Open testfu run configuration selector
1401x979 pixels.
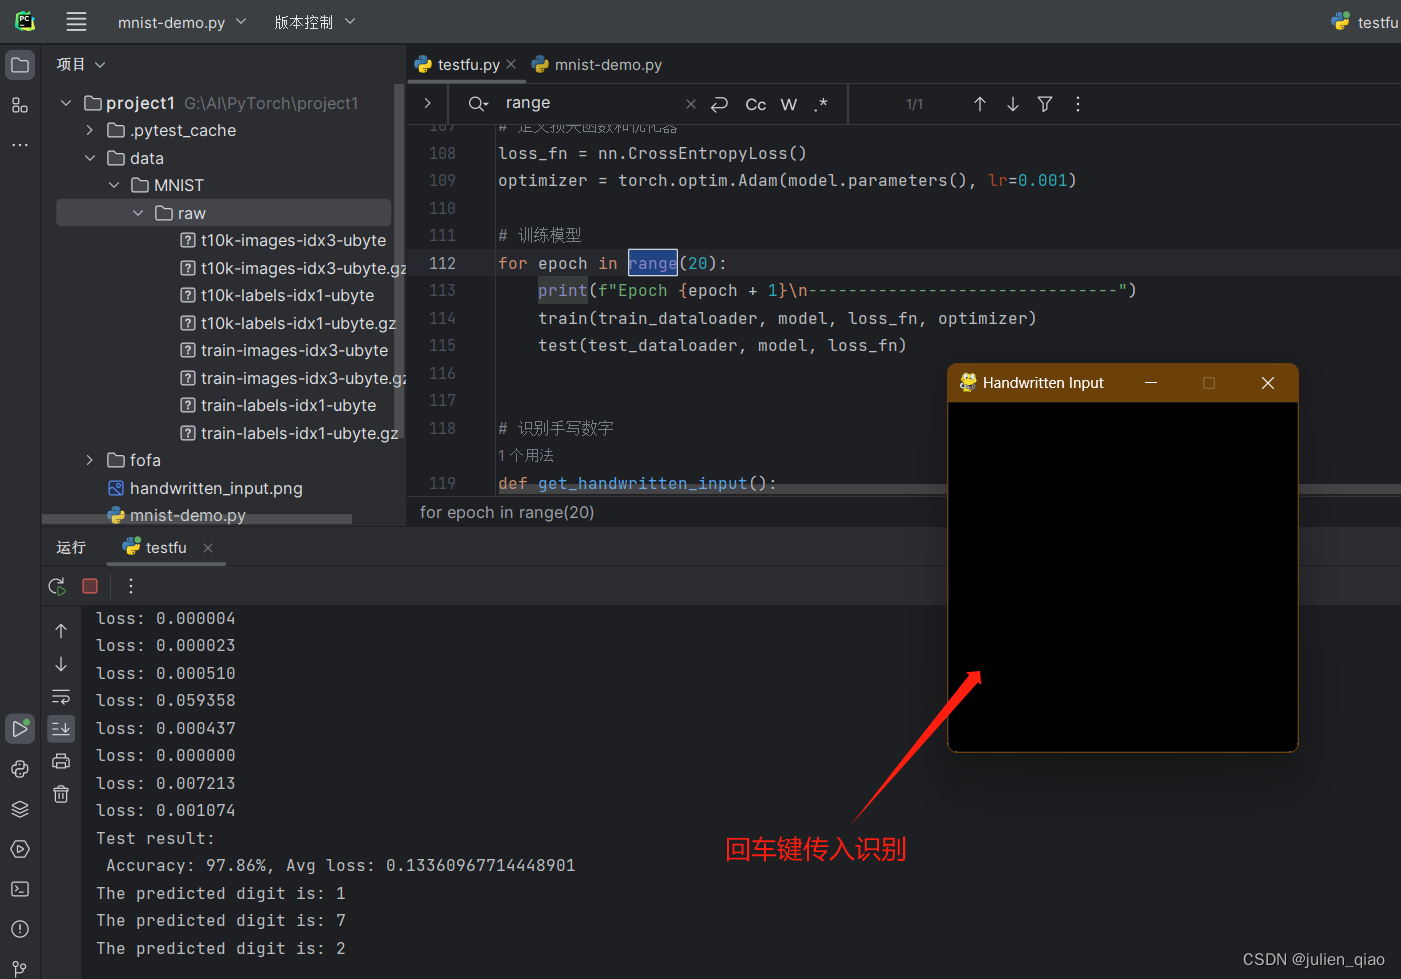(1365, 22)
